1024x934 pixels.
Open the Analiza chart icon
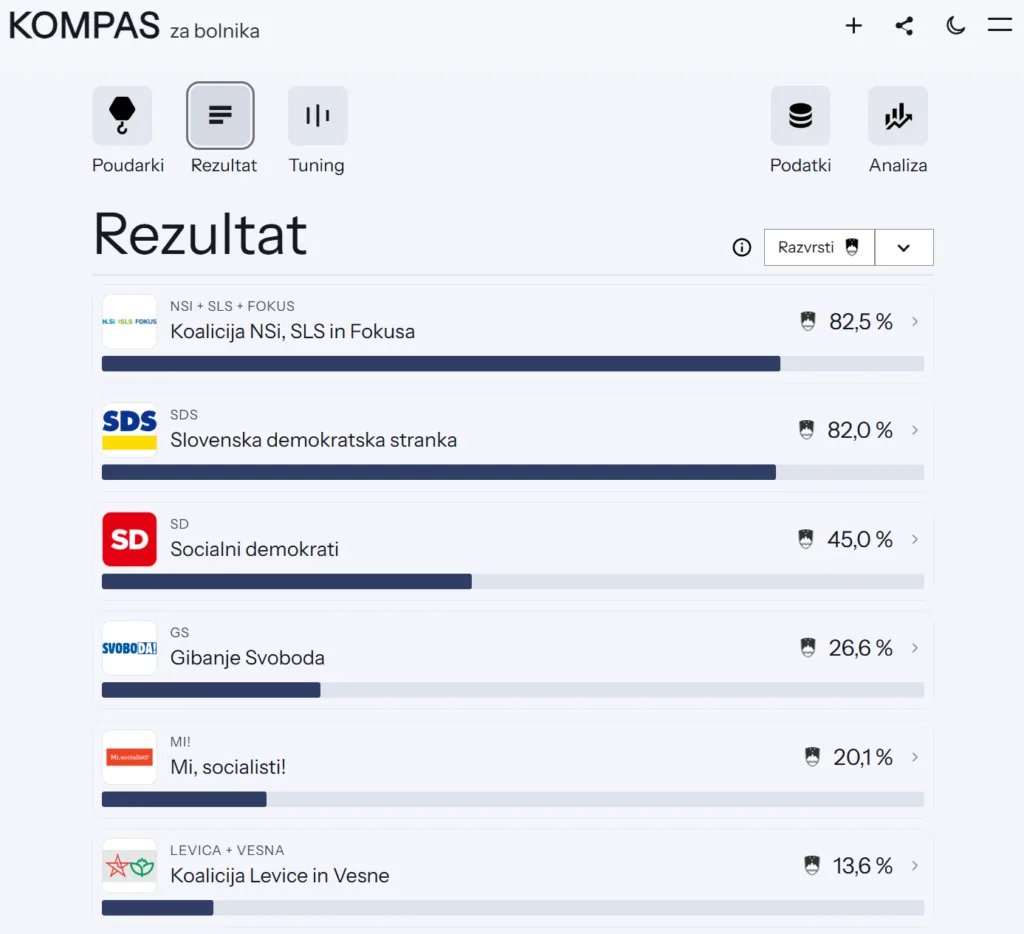[x=897, y=116]
